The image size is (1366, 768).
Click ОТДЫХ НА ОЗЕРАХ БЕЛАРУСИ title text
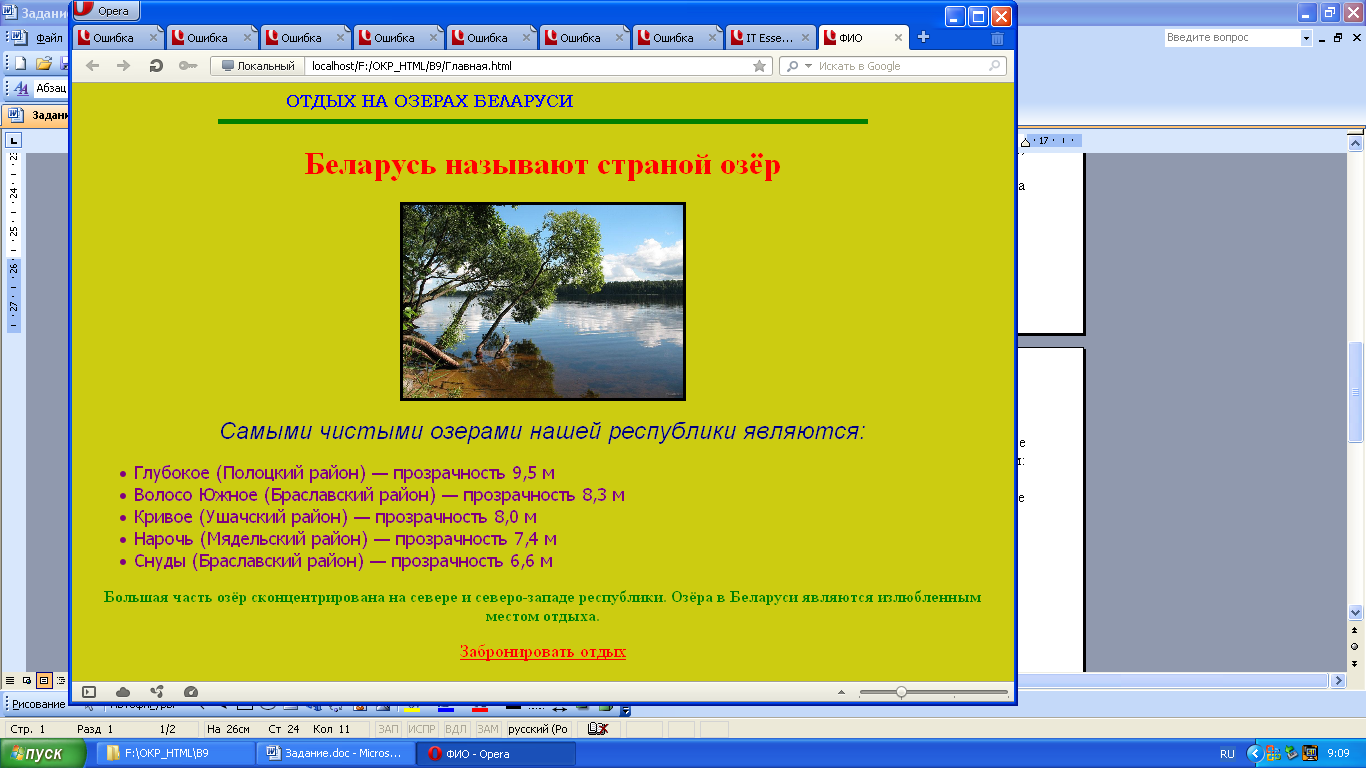(429, 102)
